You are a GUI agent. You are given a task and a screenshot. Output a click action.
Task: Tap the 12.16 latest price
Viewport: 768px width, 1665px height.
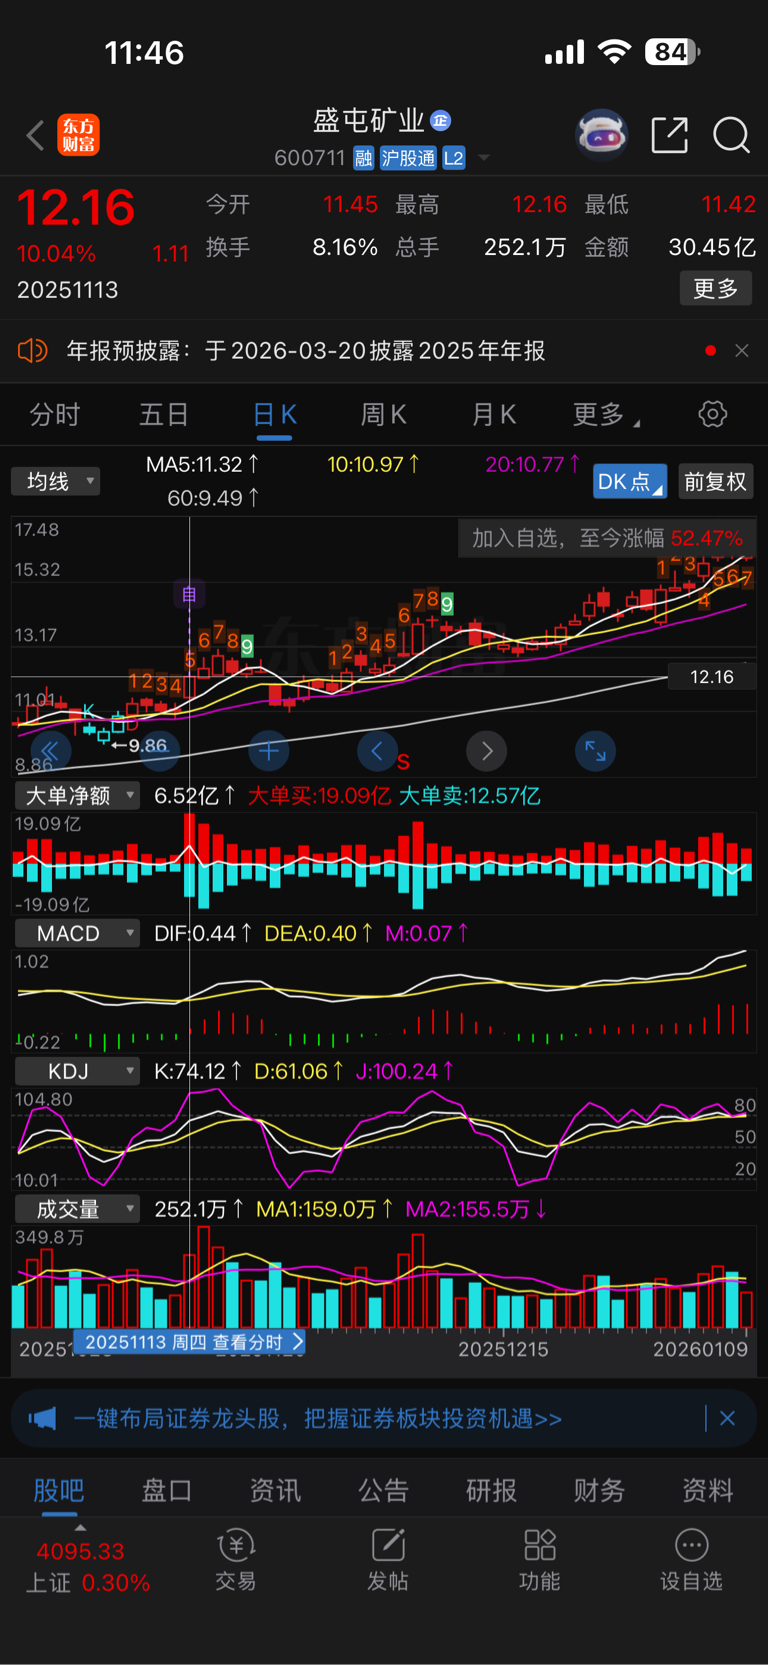click(x=76, y=208)
